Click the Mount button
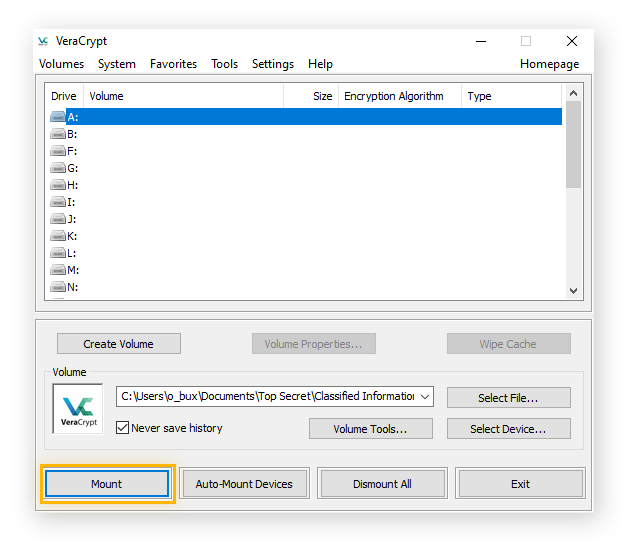This screenshot has height=545, width=625. [107, 484]
